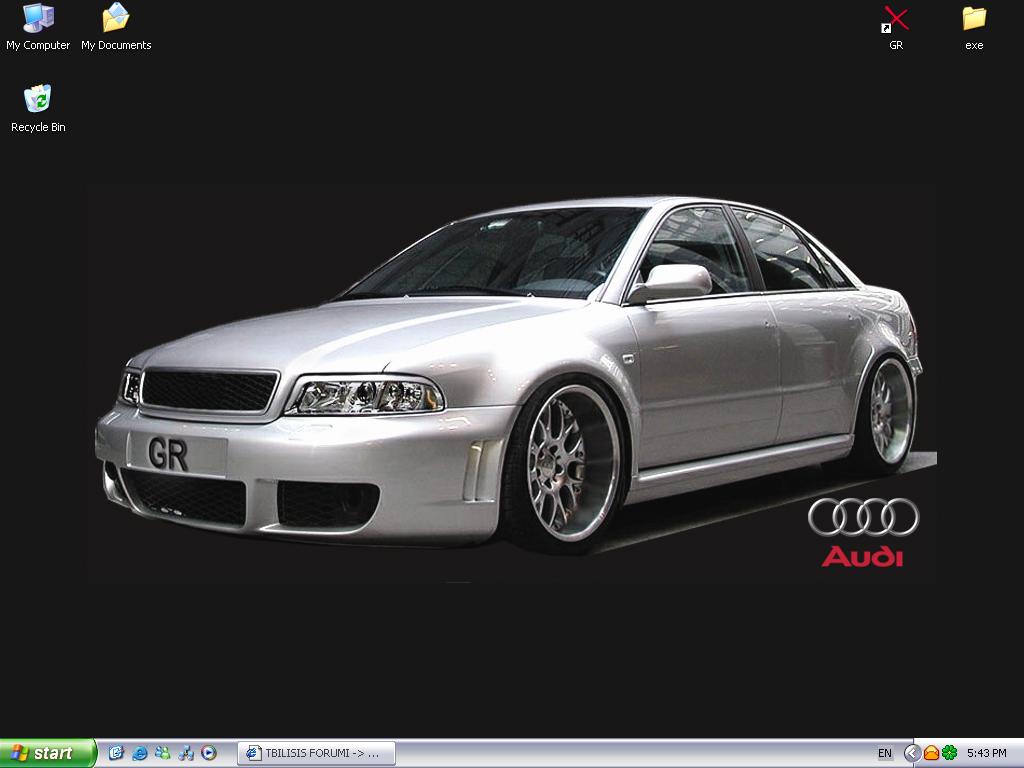
Task: Open the Start menu
Action: [47, 753]
